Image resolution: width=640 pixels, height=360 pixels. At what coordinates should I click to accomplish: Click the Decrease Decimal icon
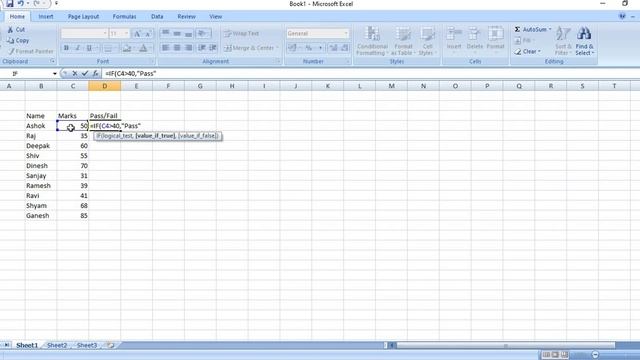pos(344,48)
